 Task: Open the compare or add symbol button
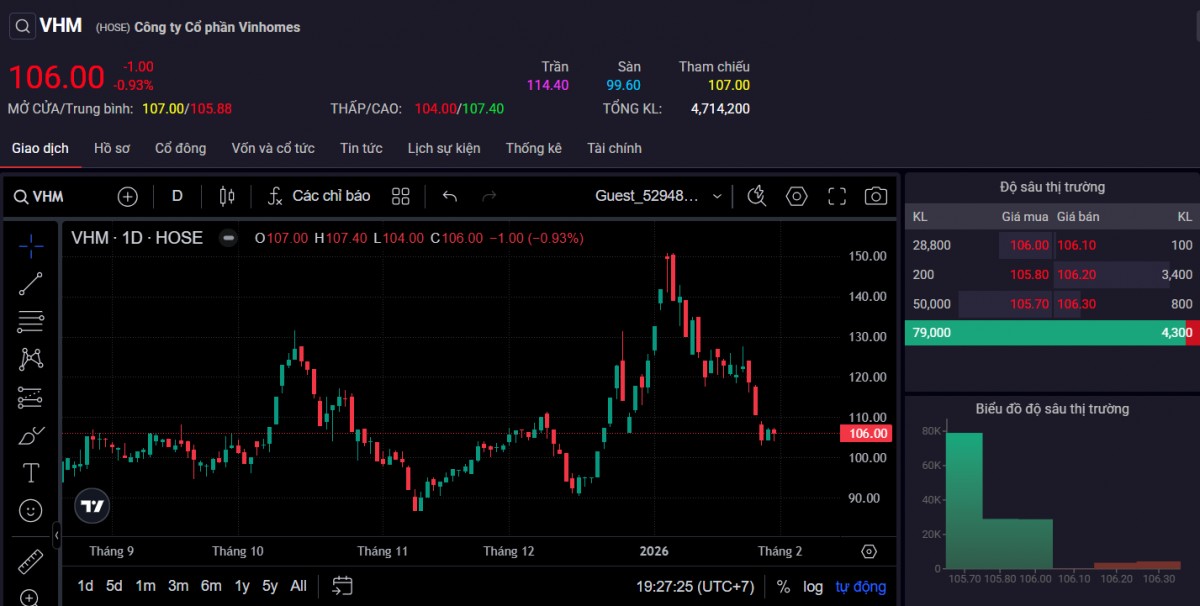coord(128,196)
